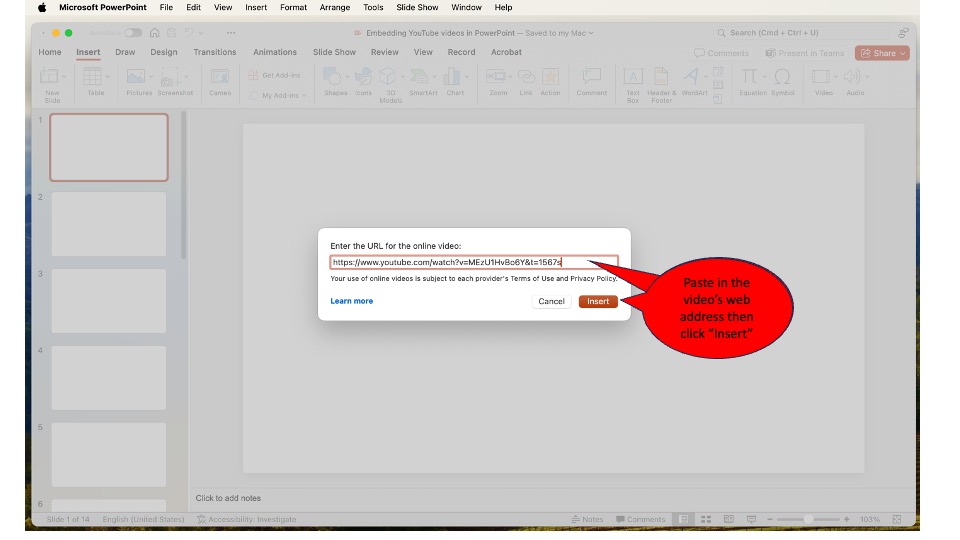Open the Comments pane button in ribbon header
Viewport: 960px width, 540px height.
pyautogui.click(x=721, y=53)
